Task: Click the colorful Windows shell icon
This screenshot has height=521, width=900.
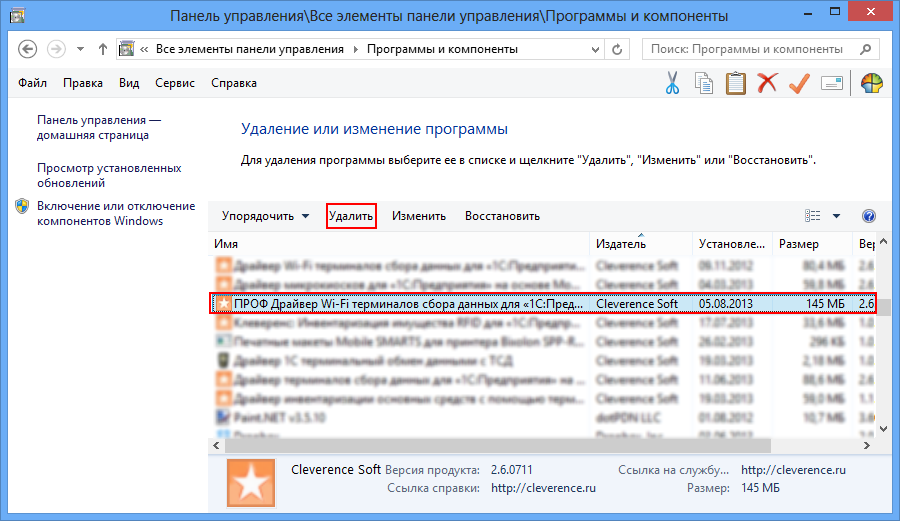Action: [x=871, y=84]
